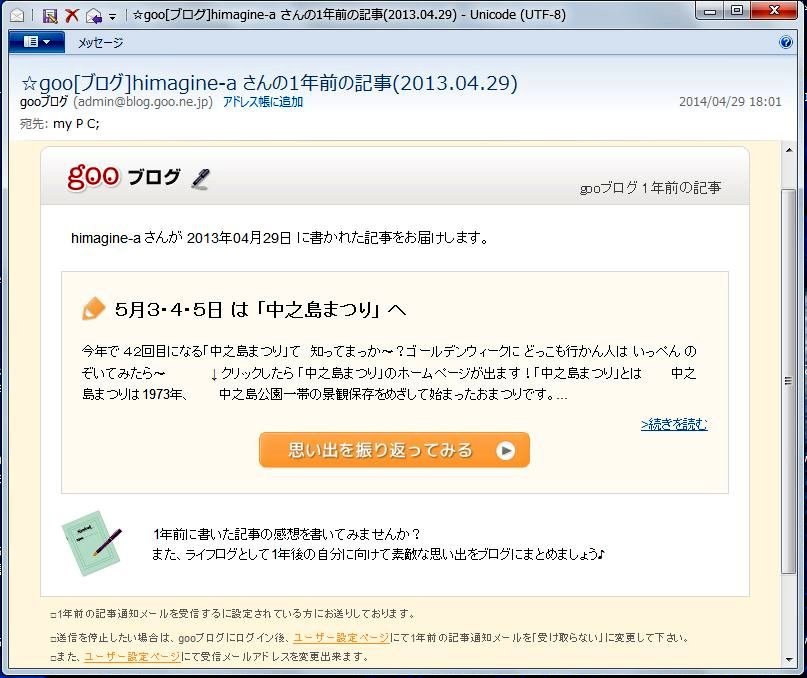Save the message with the floppy disk icon
This screenshot has width=807, height=678.
point(50,16)
